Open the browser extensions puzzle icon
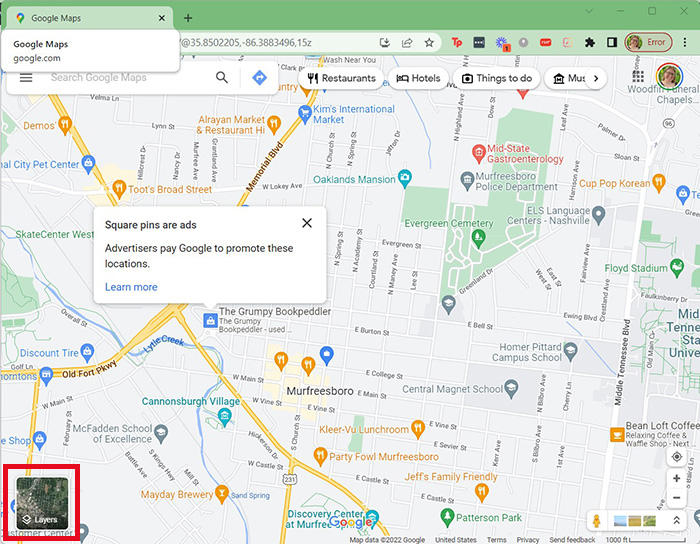 click(x=590, y=42)
